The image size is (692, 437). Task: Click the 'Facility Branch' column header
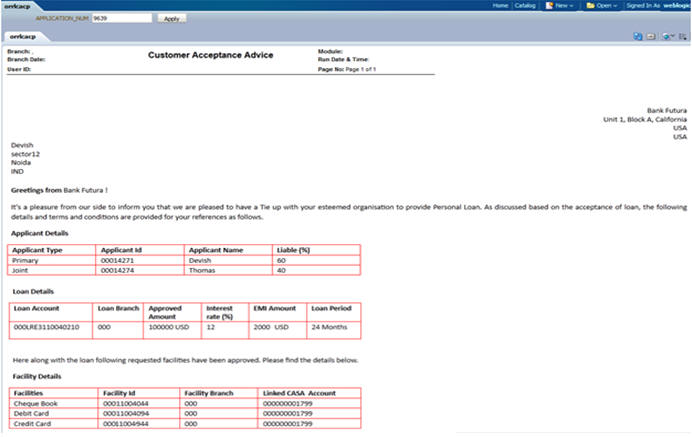pos(209,393)
